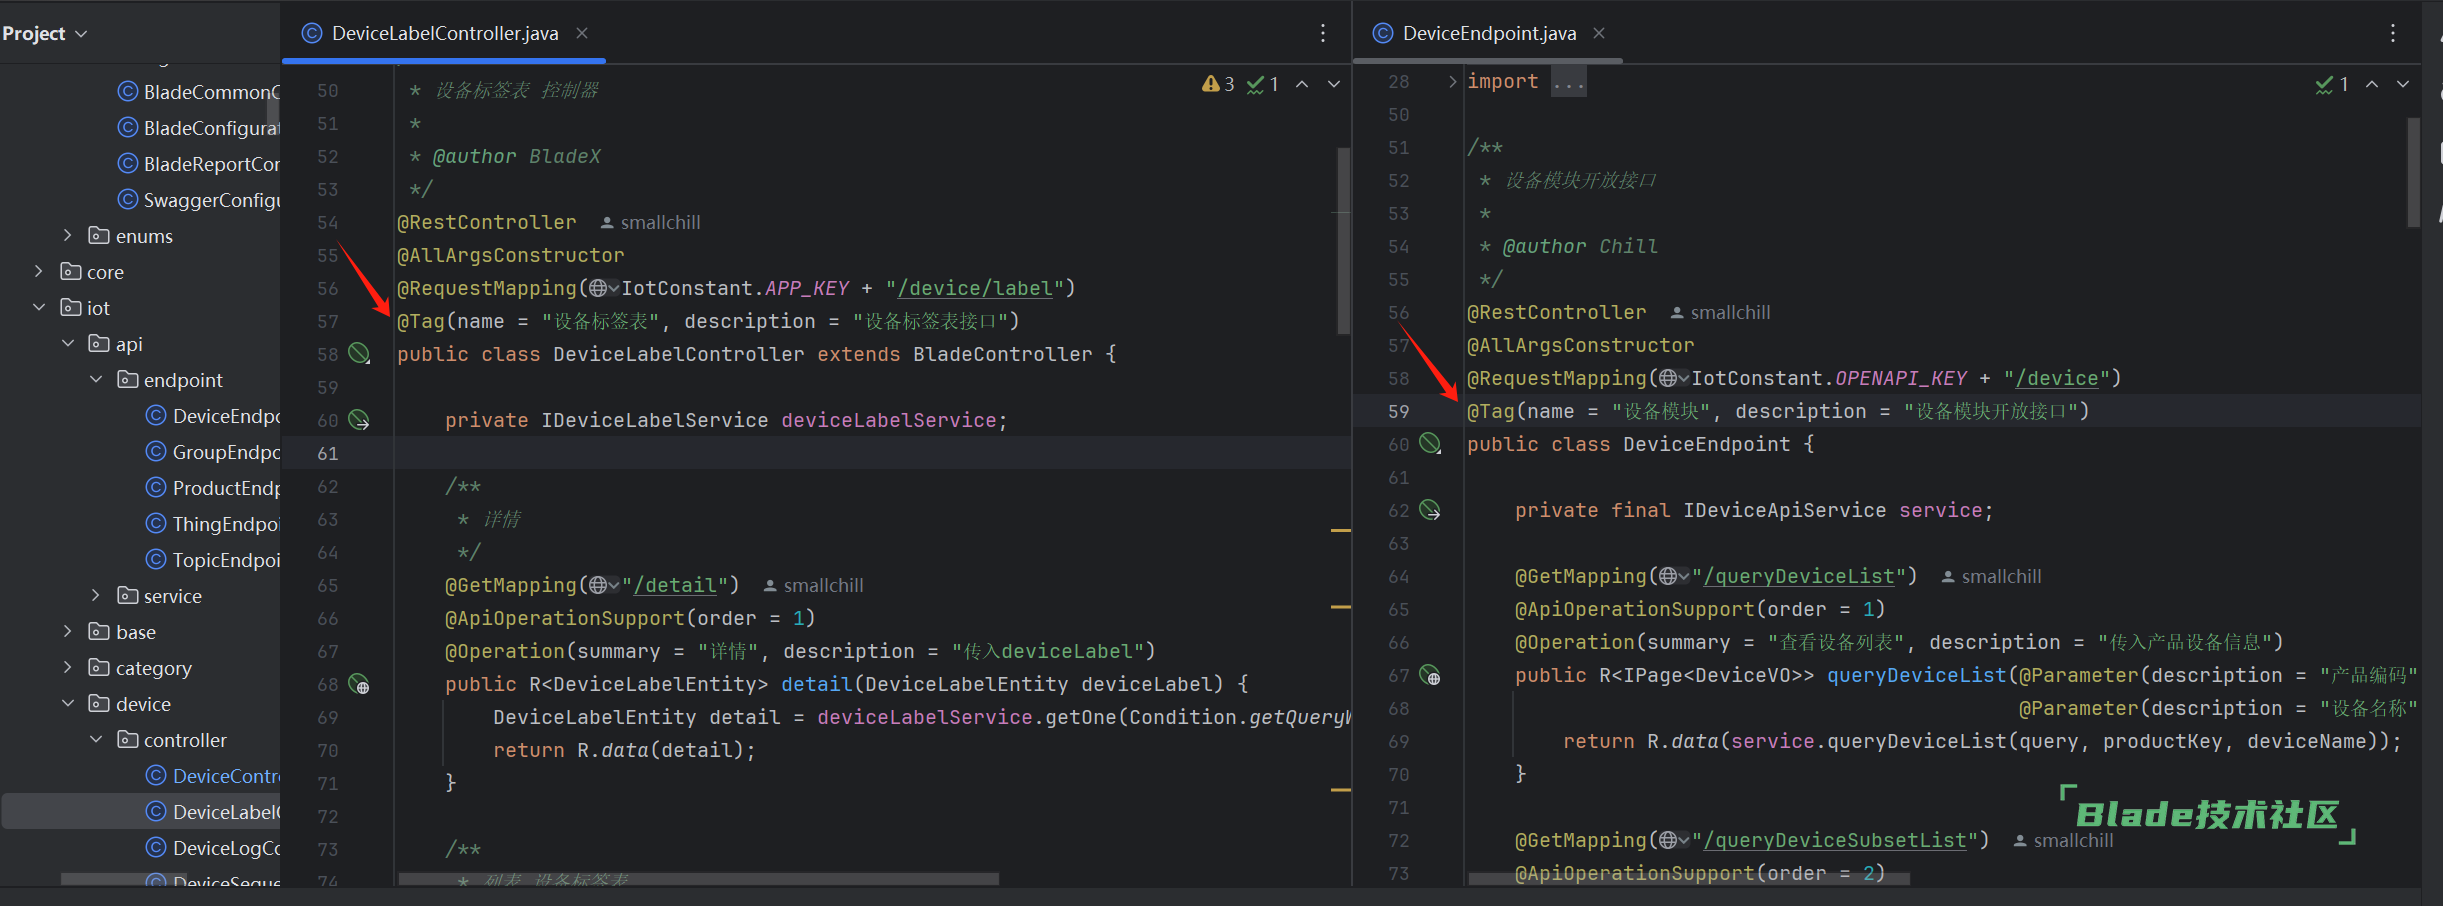Screen dimensions: 2443x906
Task: Expand the folded import block
Action: (x=1452, y=81)
